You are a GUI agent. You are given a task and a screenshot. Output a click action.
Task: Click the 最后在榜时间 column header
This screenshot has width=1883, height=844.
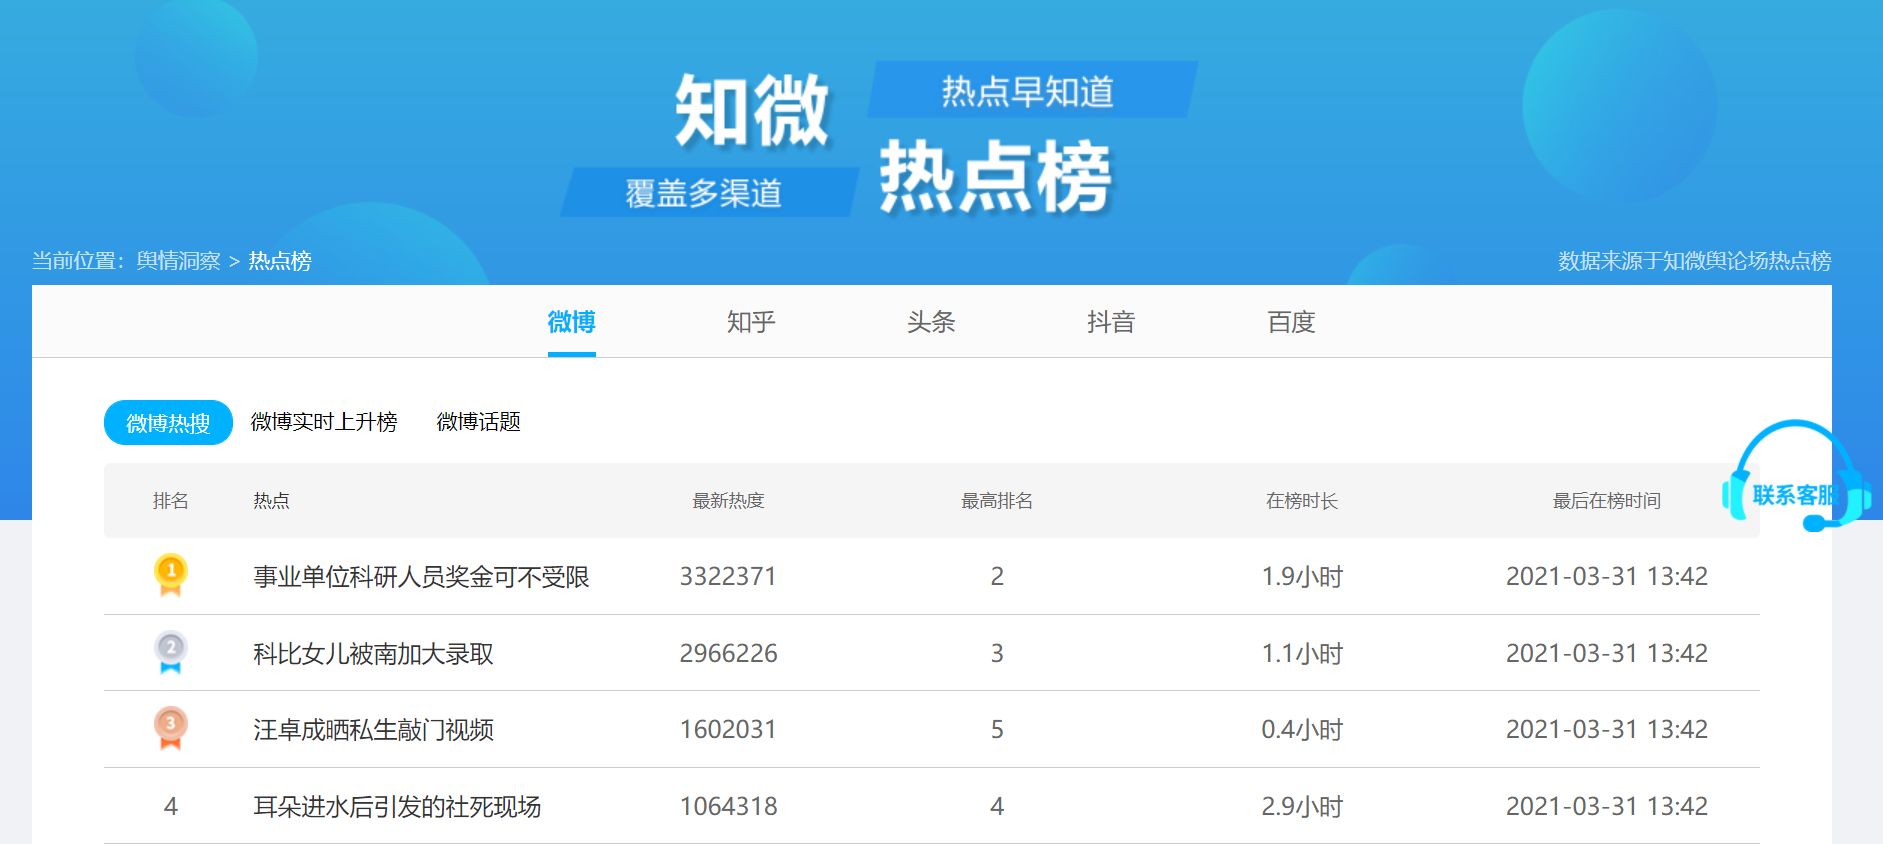1607,501
